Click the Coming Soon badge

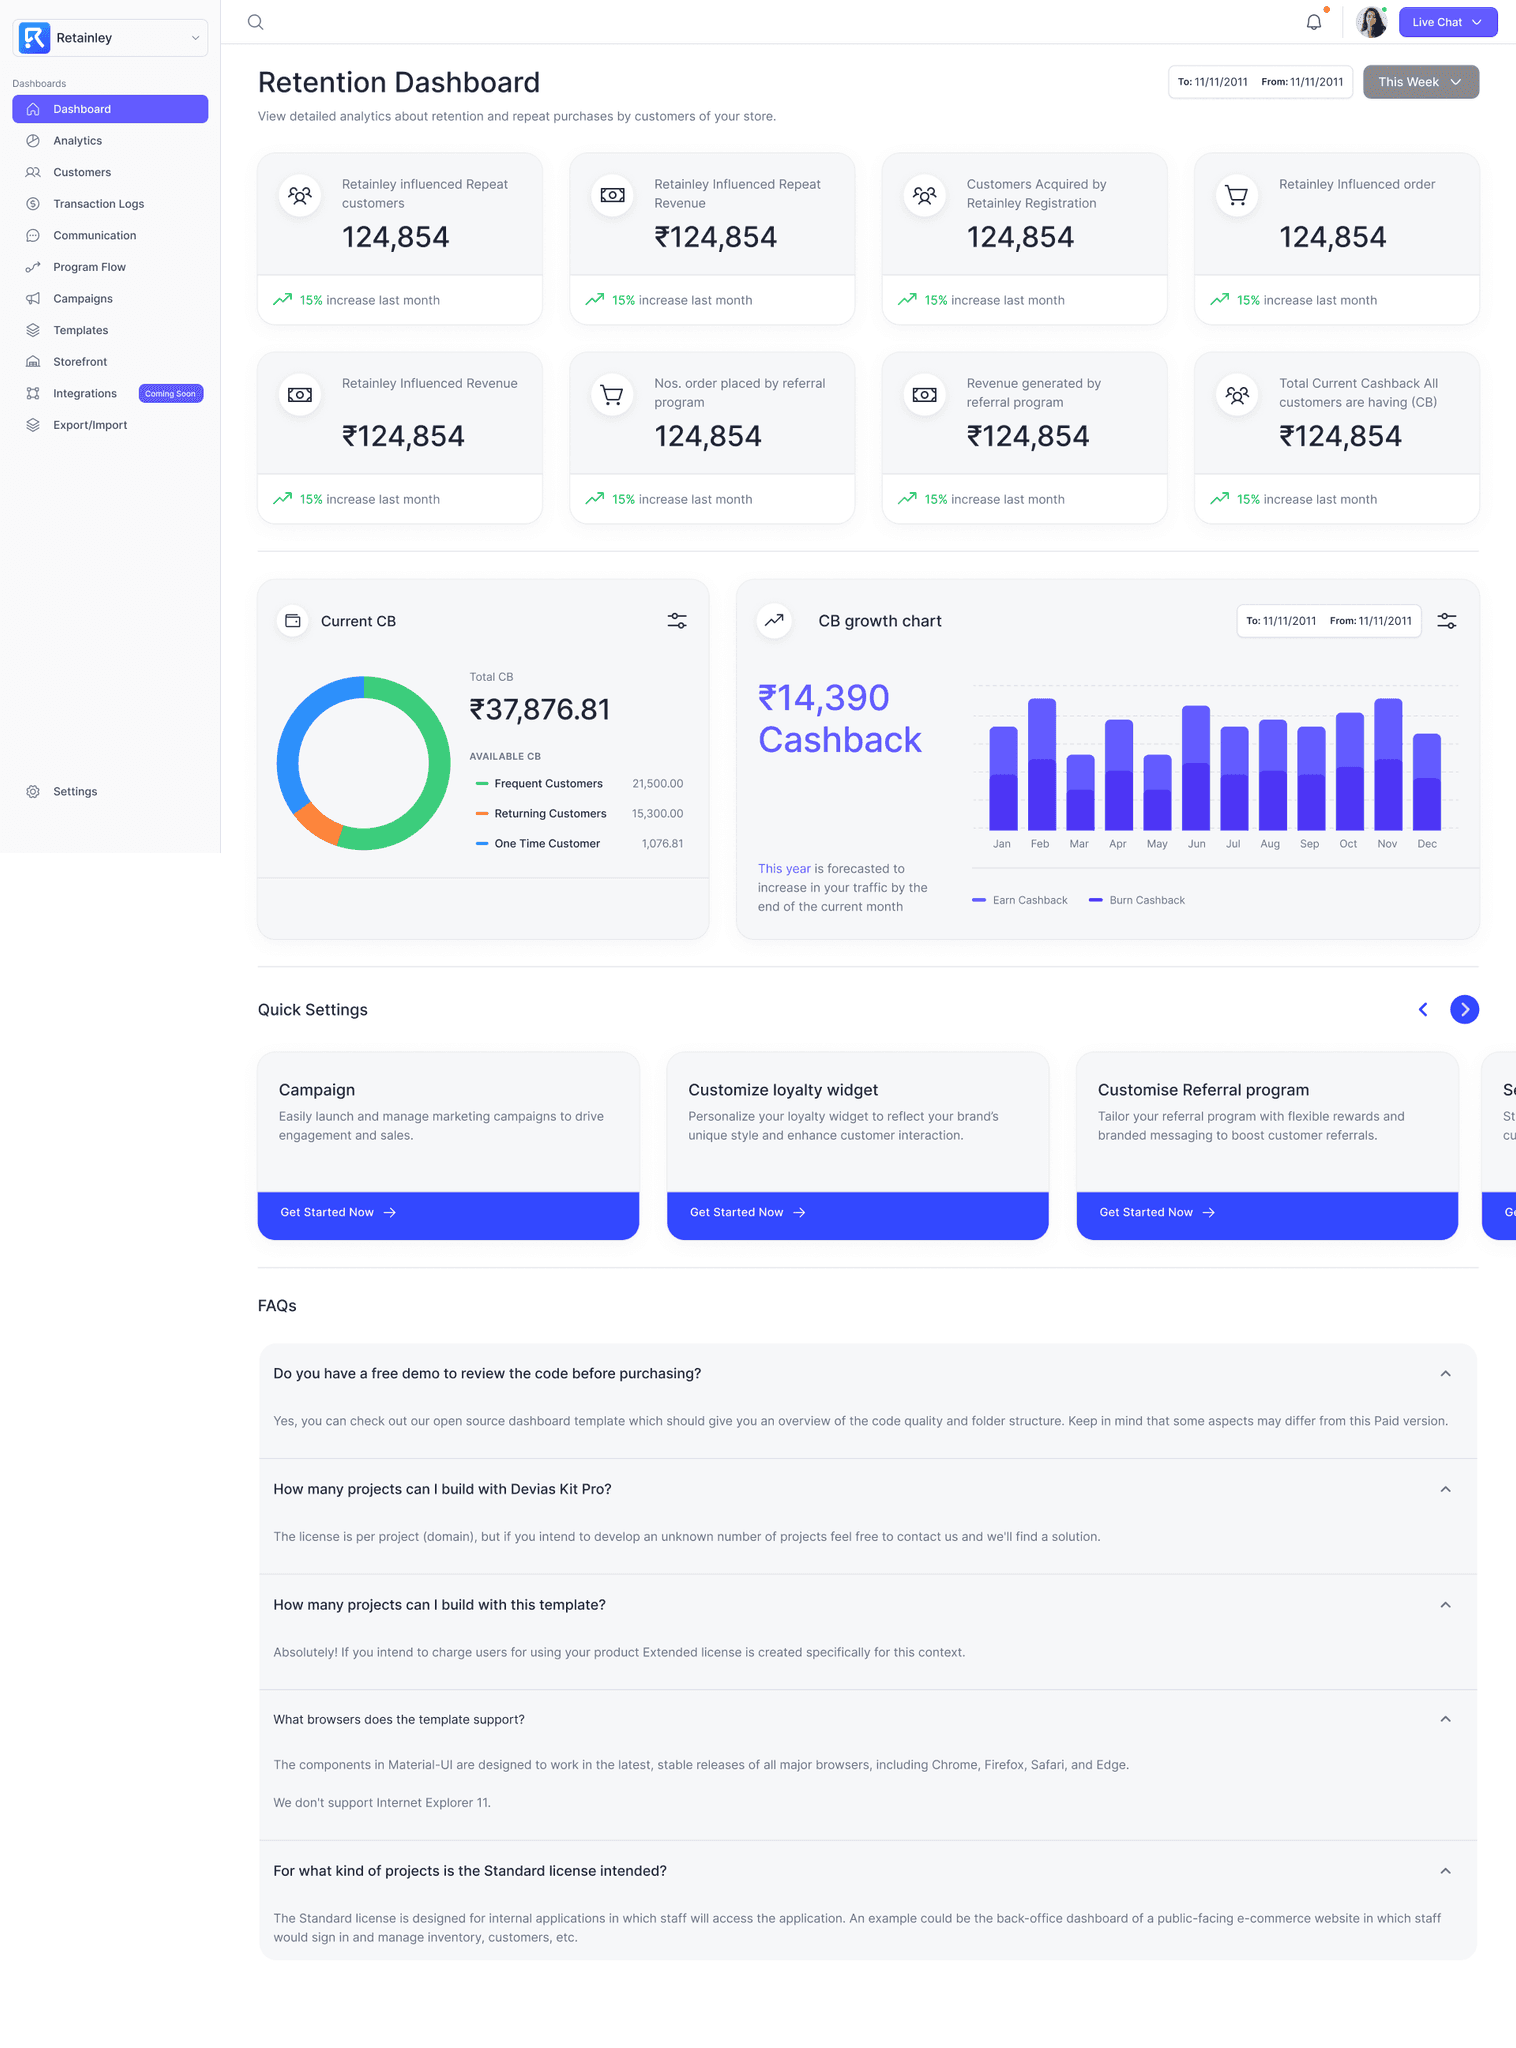[171, 393]
